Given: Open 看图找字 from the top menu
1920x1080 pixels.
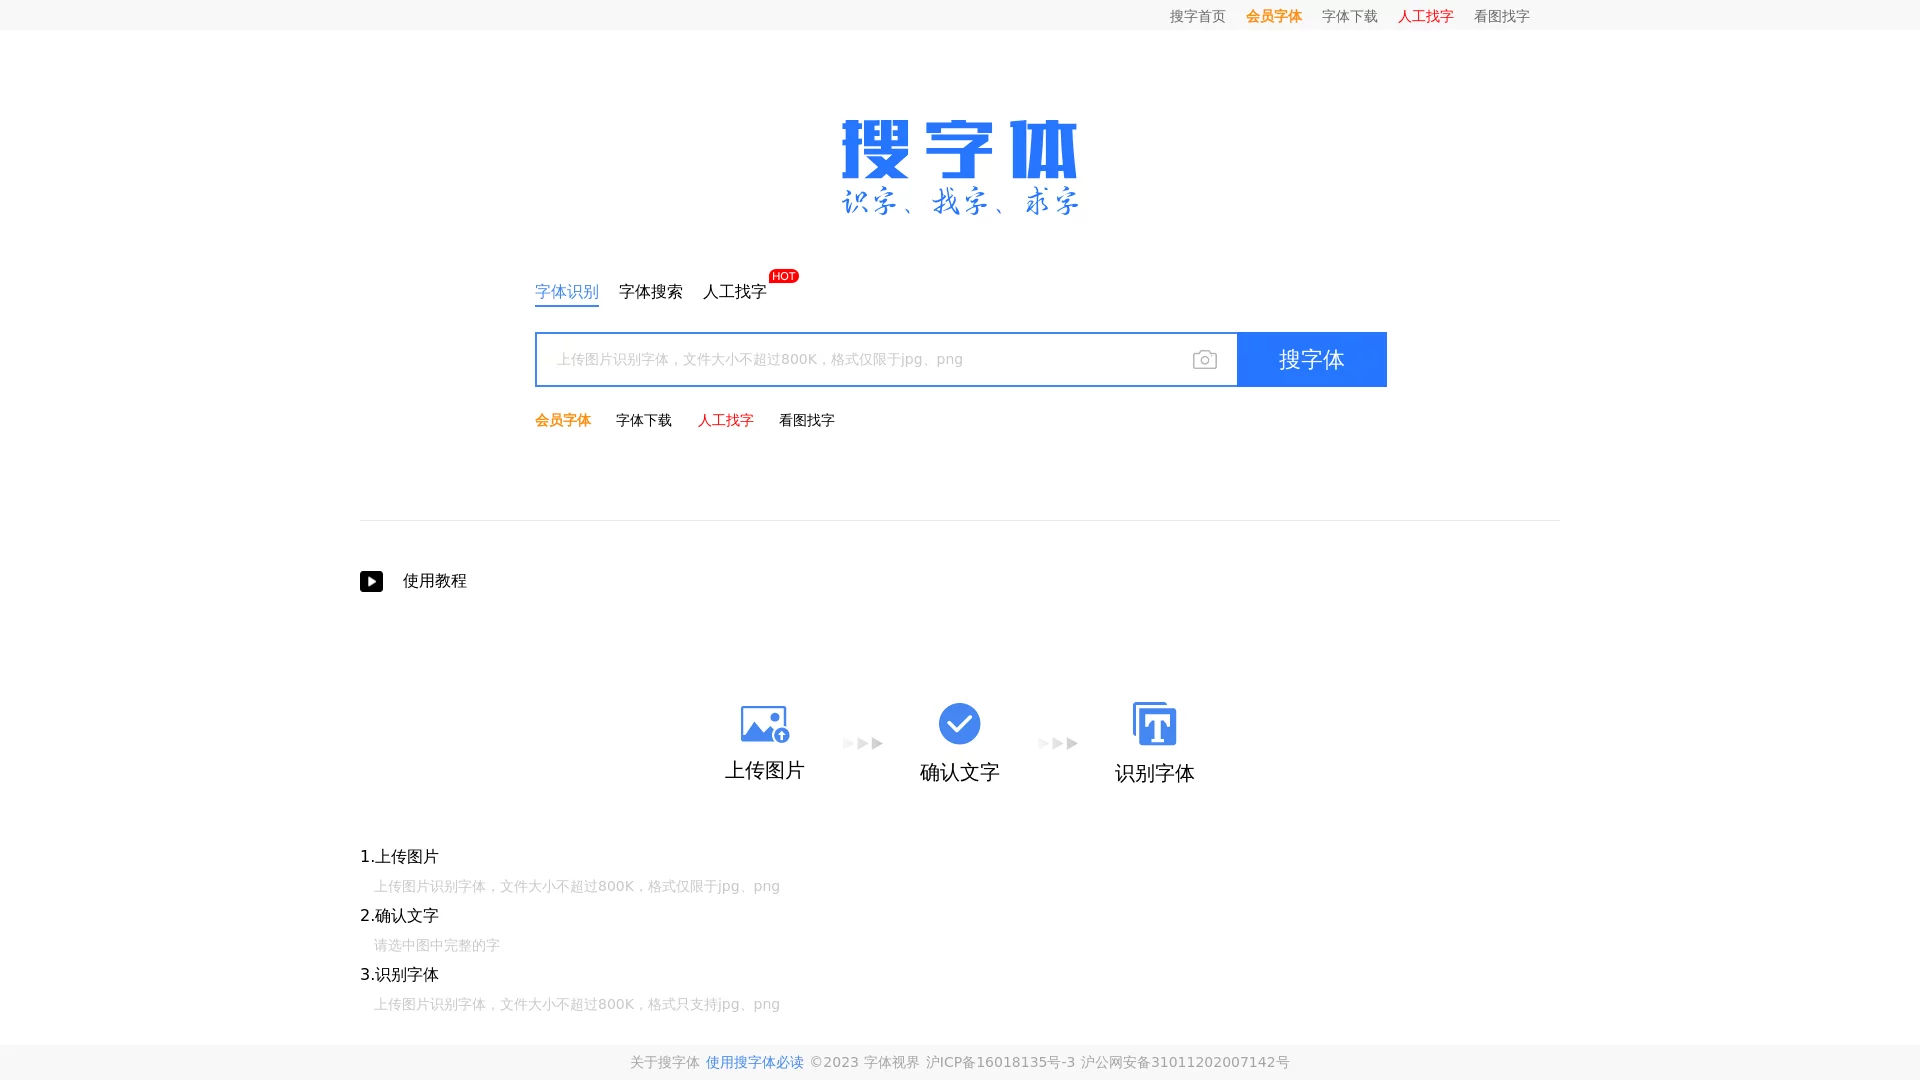Looking at the screenshot, I should 1501,16.
